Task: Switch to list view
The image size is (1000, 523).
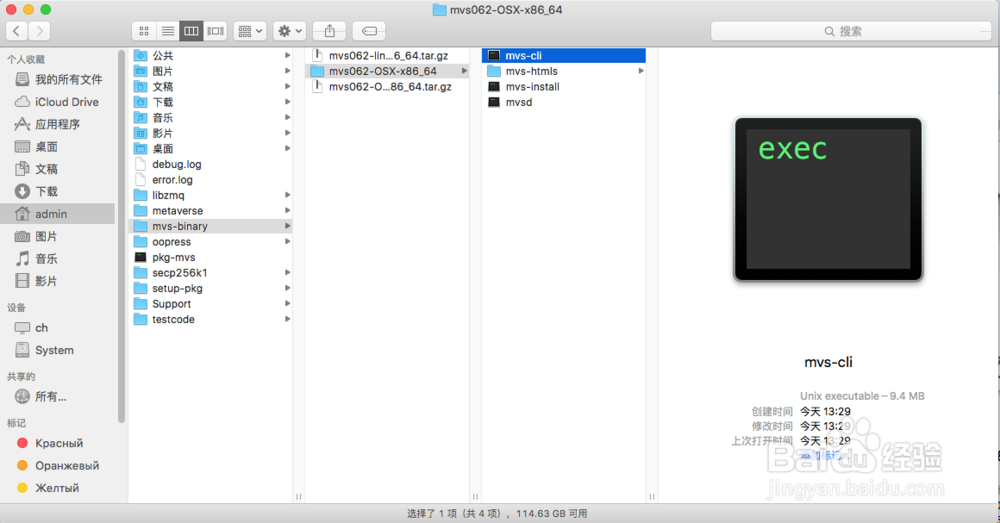Action: (168, 31)
